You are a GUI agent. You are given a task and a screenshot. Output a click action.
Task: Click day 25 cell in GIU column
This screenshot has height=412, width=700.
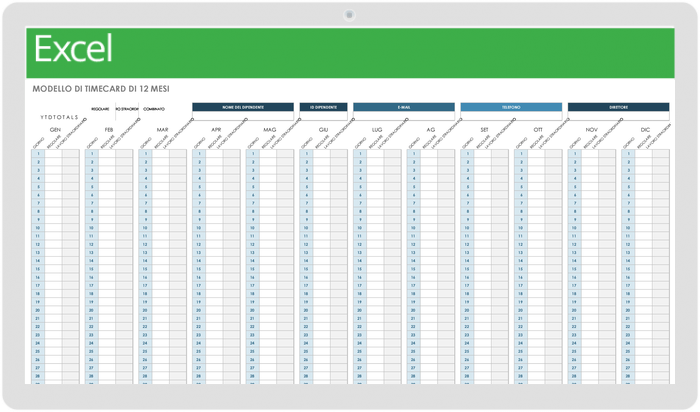pyautogui.click(x=306, y=352)
